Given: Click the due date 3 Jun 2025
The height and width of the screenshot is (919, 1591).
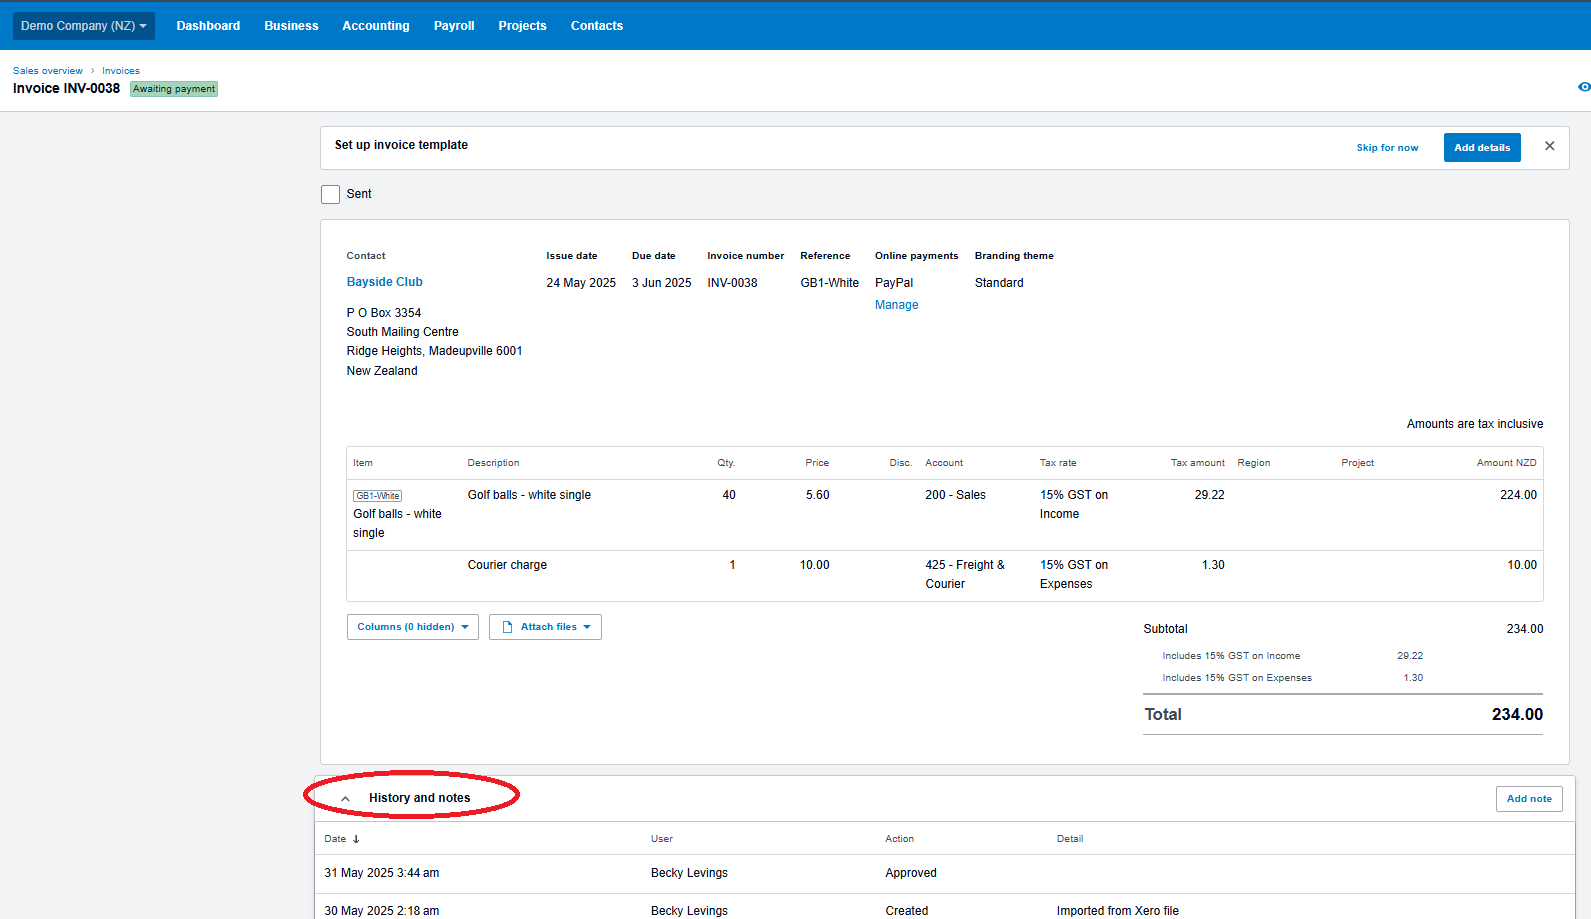Looking at the screenshot, I should [x=662, y=283].
